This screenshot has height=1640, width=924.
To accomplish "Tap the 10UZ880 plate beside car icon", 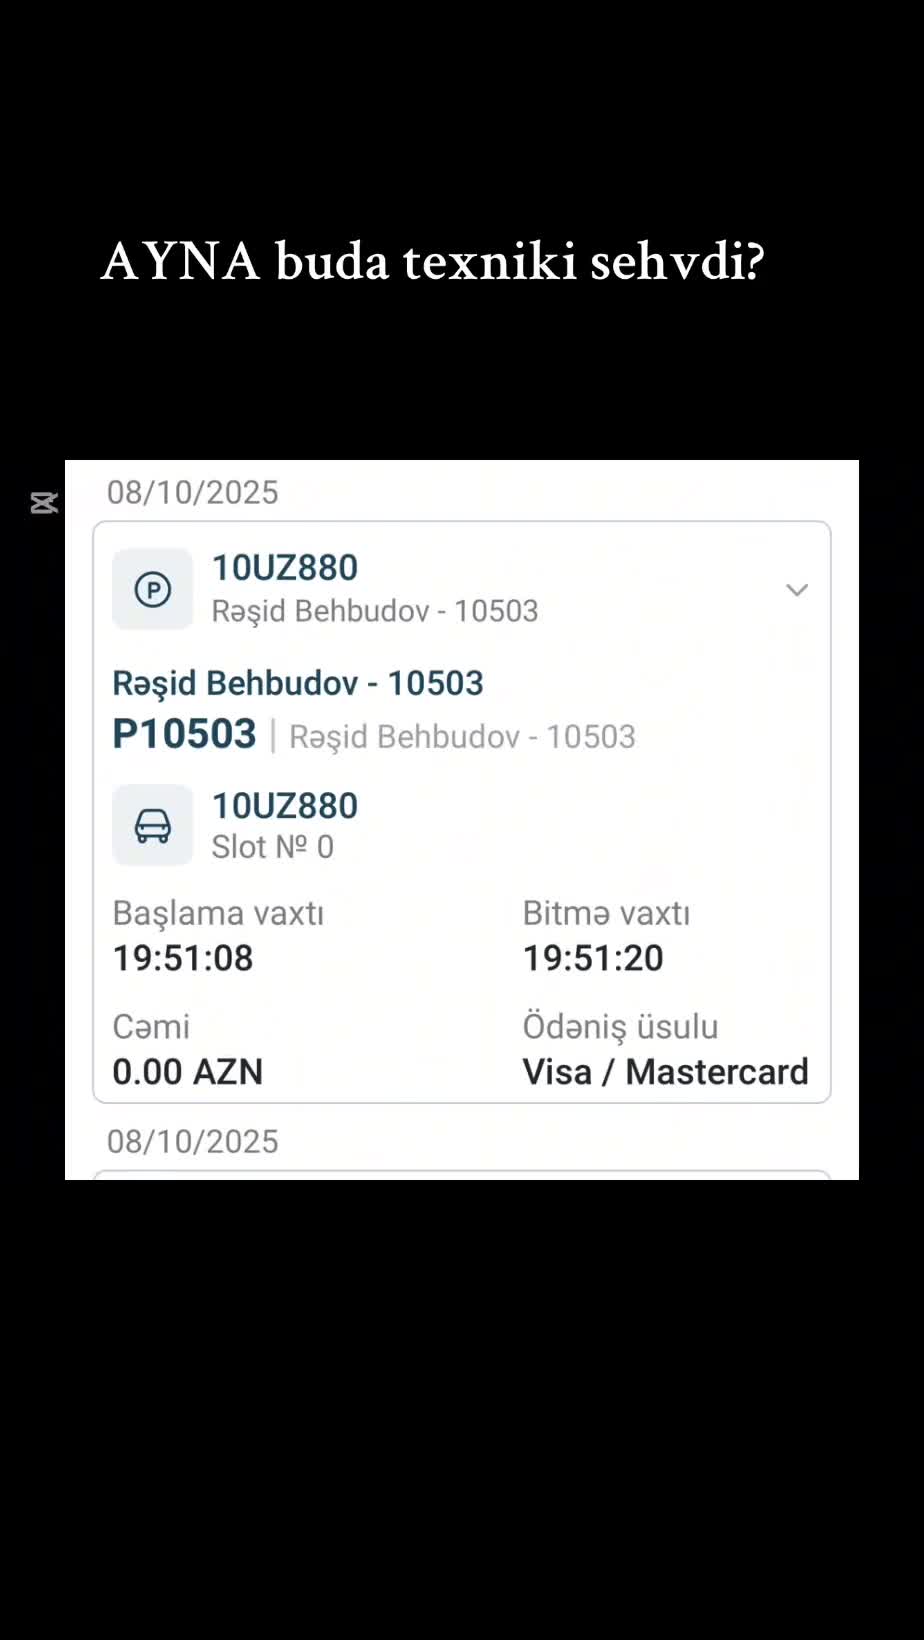I will point(285,806).
